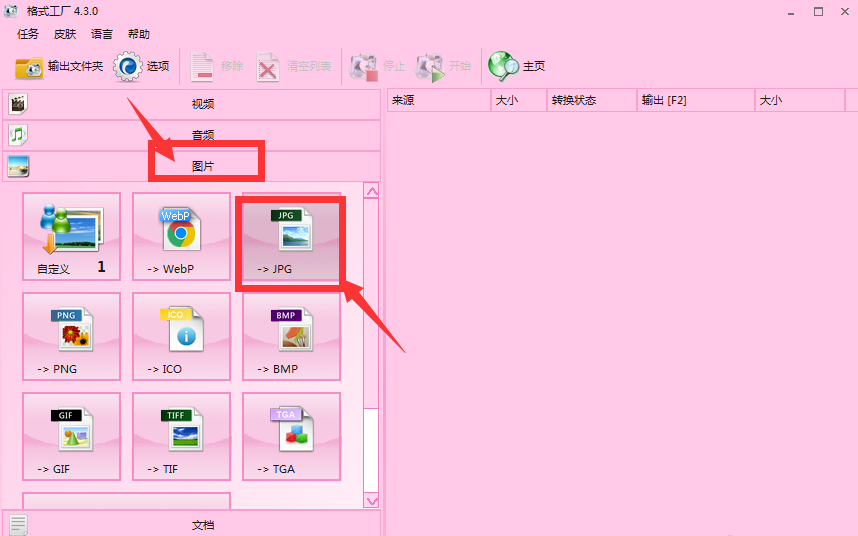The image size is (858, 536).
Task: Click the 开始 start button
Action: point(443,67)
